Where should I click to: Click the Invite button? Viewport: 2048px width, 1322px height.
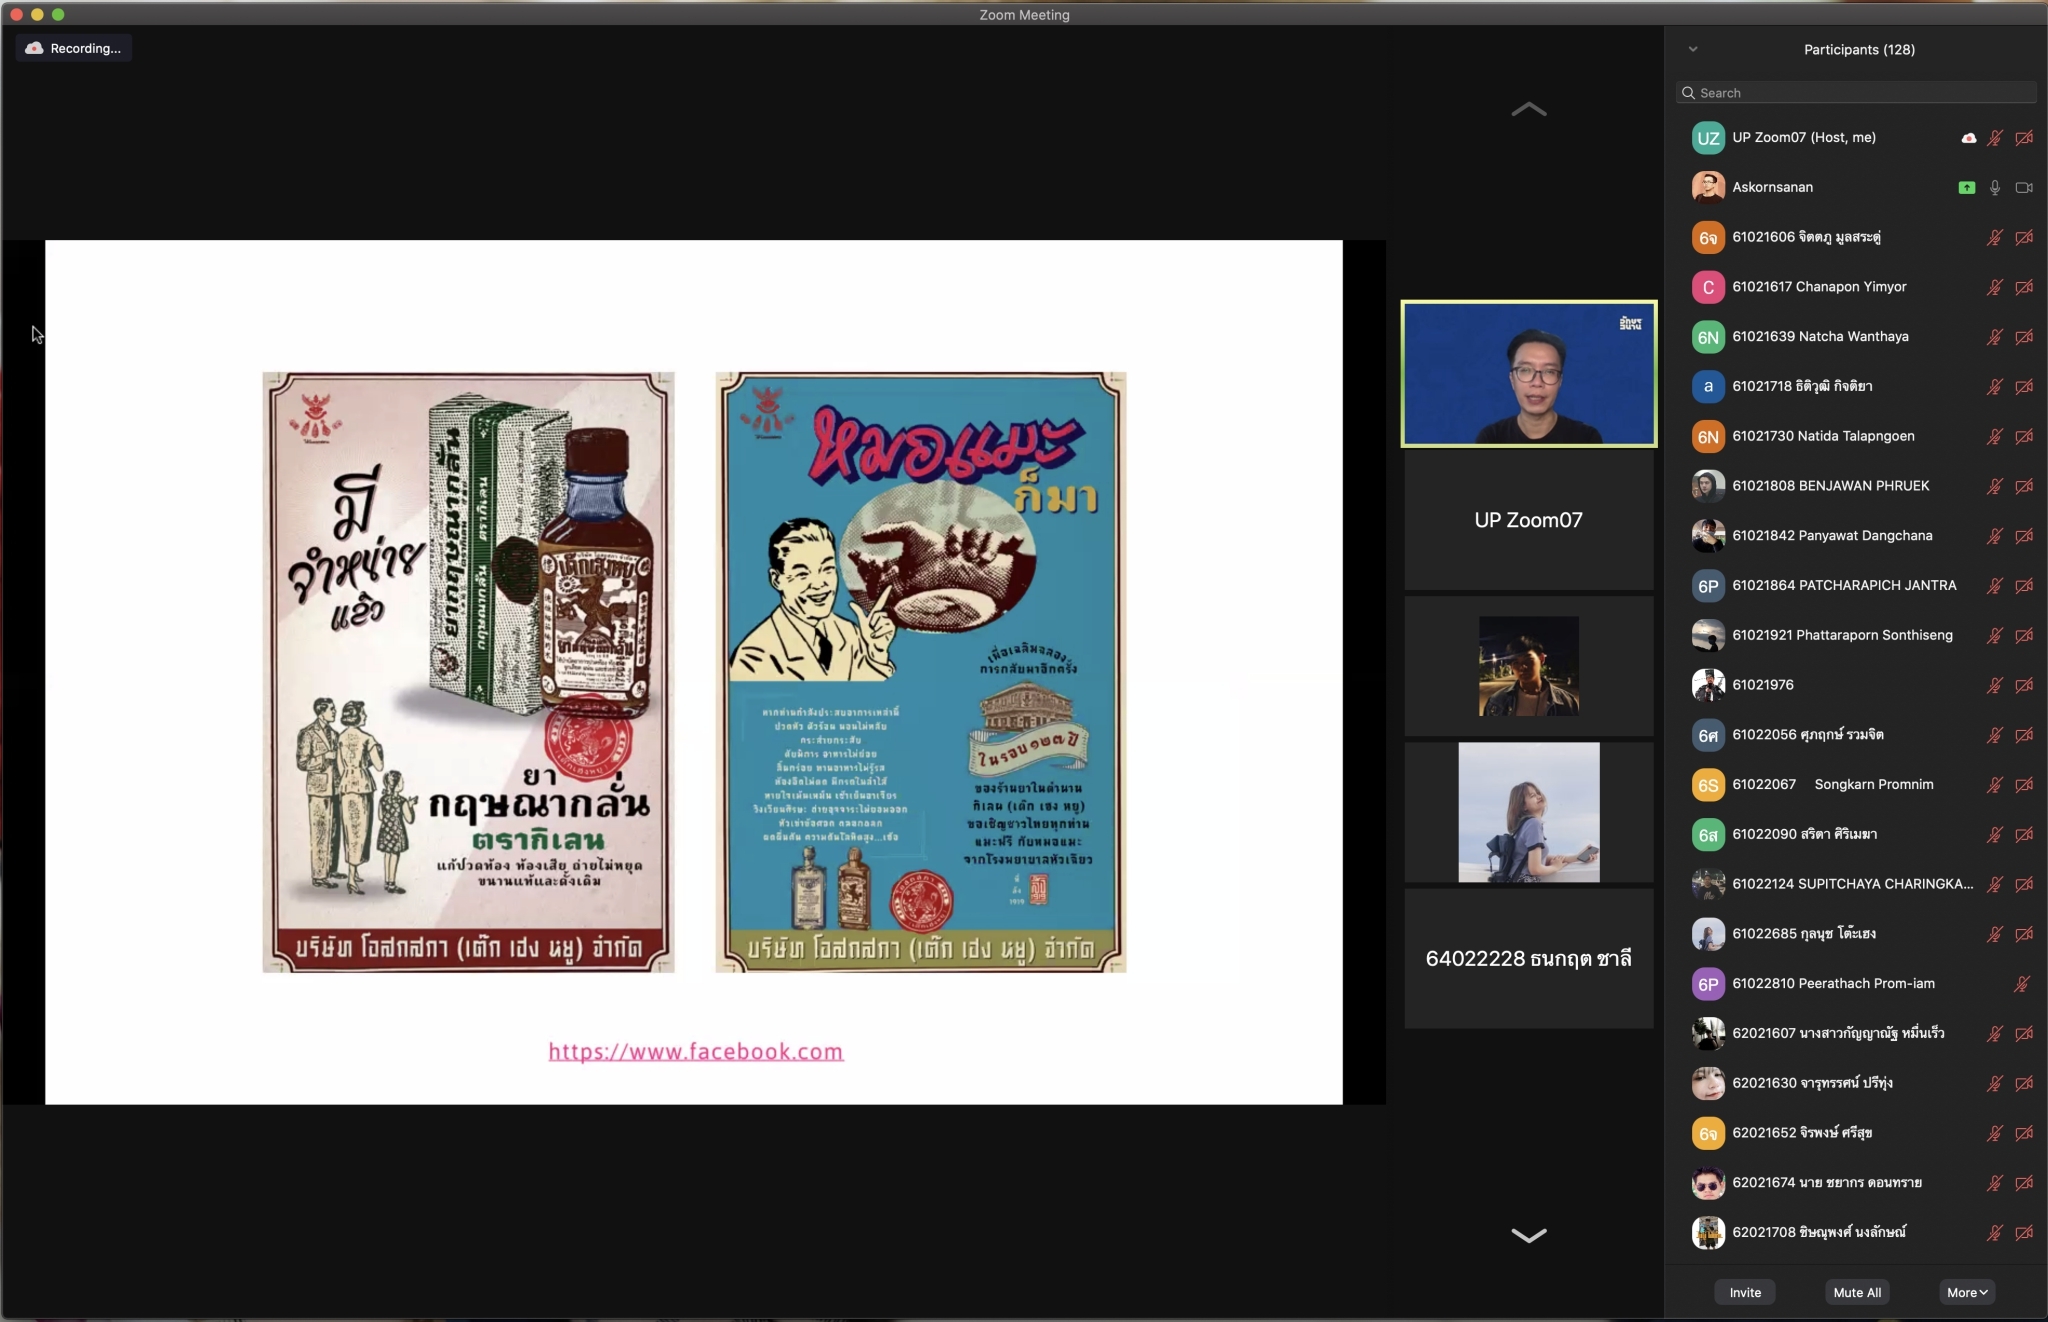[x=1745, y=1292]
